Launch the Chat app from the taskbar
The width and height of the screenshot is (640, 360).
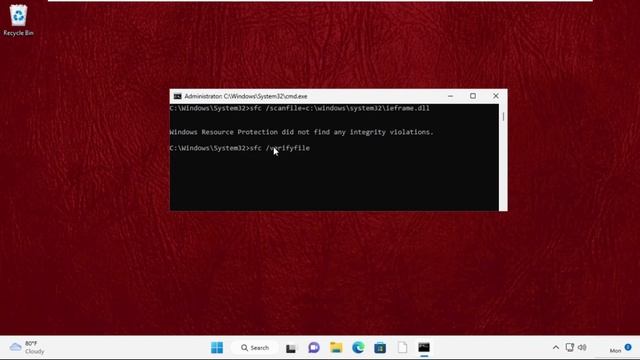click(x=314, y=348)
